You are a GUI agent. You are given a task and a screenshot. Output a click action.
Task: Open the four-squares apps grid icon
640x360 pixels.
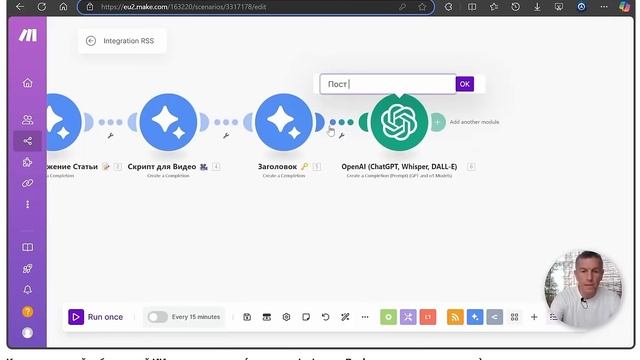pos(514,317)
